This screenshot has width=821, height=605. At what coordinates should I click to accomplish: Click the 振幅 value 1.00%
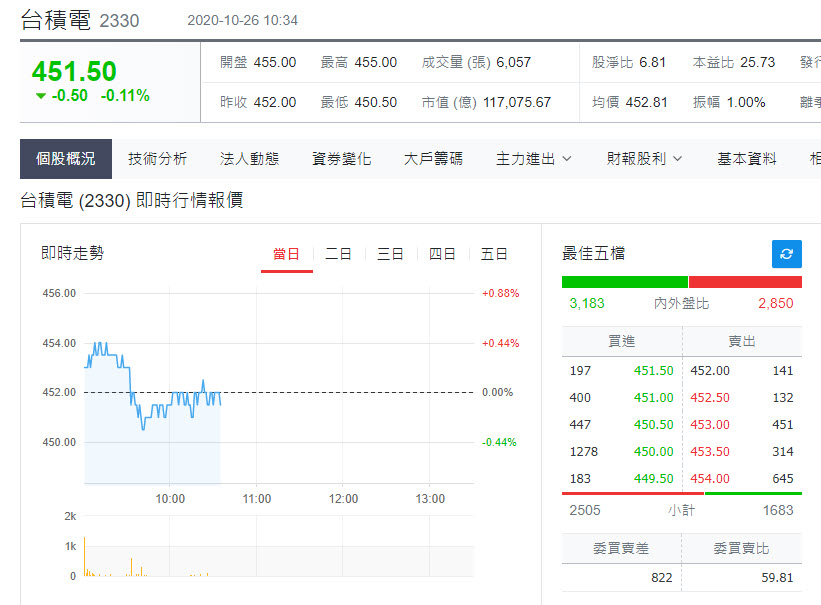point(746,102)
